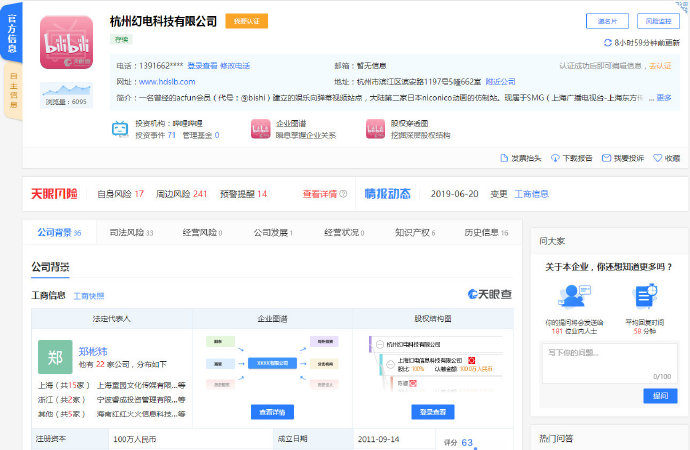Click the red 查看详情 risk link
Image resolution: width=690 pixels, height=450 pixels.
[x=320, y=194]
